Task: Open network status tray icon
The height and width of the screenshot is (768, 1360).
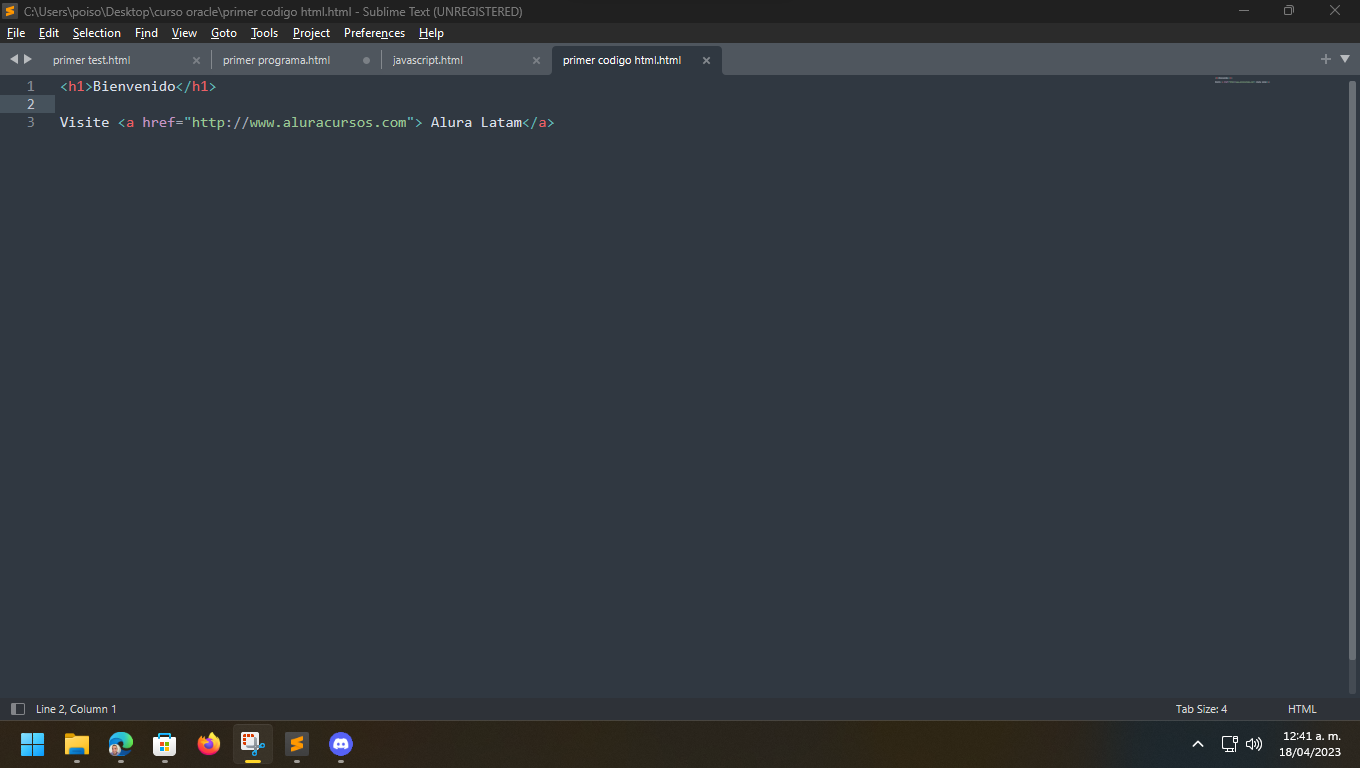Action: click(x=1230, y=744)
